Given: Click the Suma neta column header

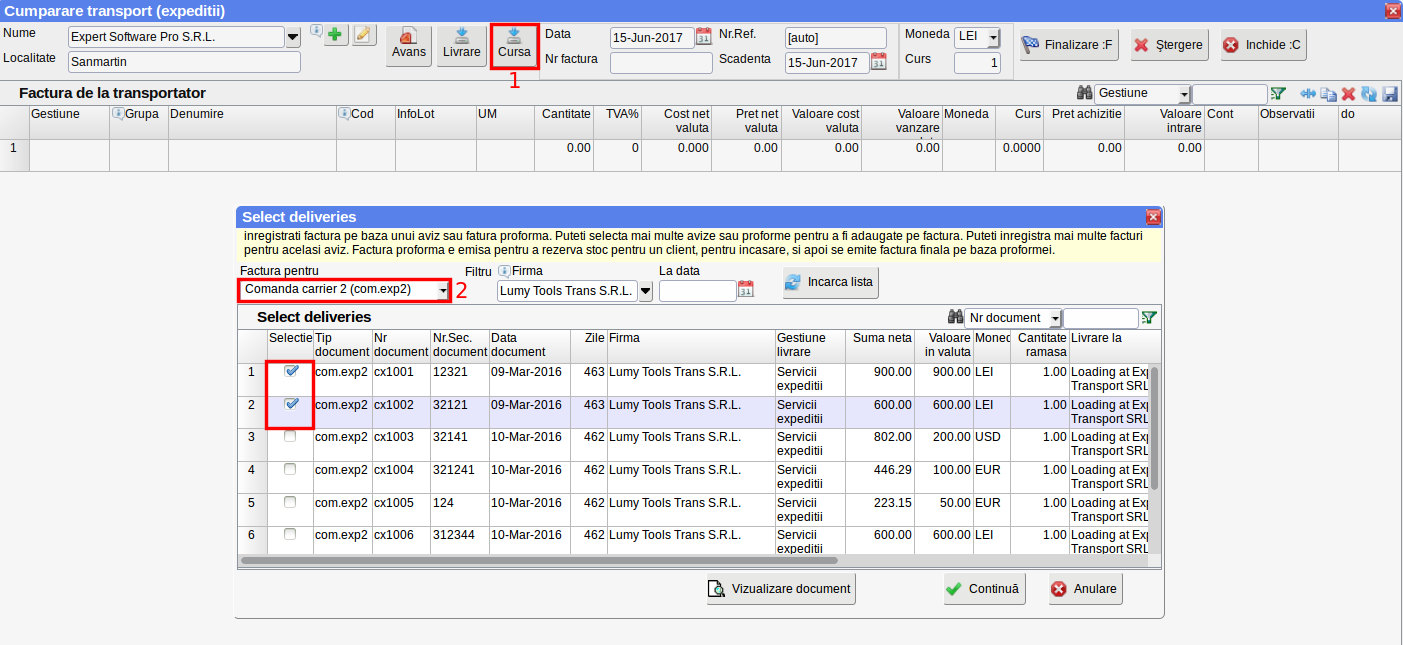Looking at the screenshot, I should point(880,345).
